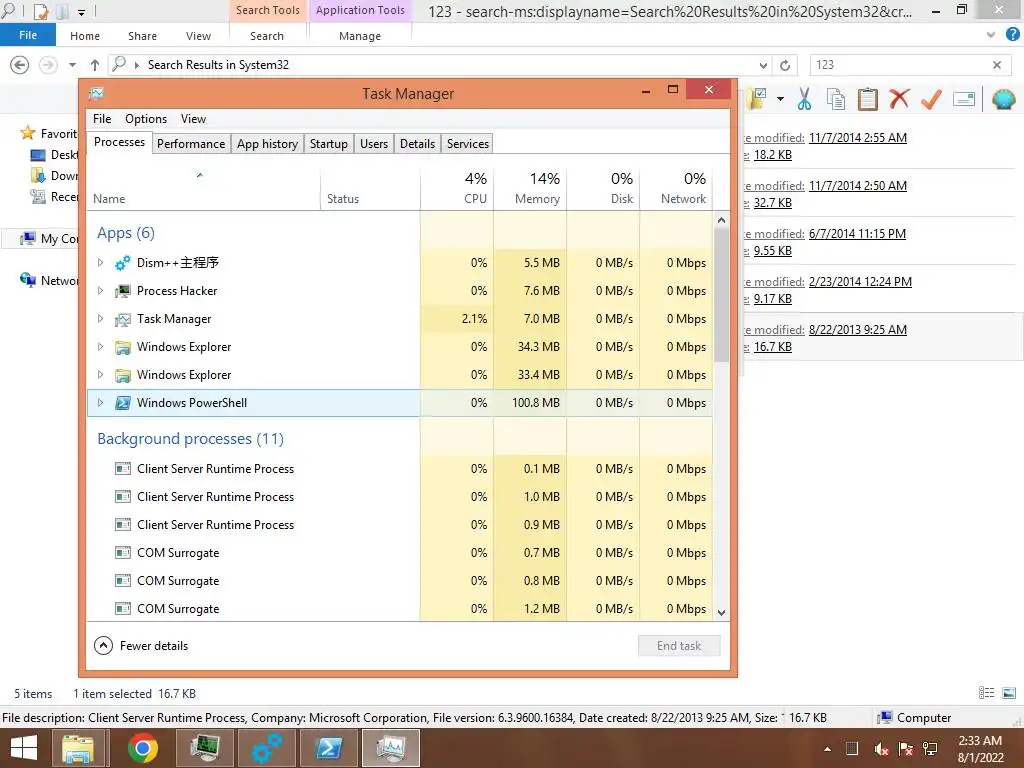
Task: Expand the Task Manager process group
Action: click(x=100, y=319)
